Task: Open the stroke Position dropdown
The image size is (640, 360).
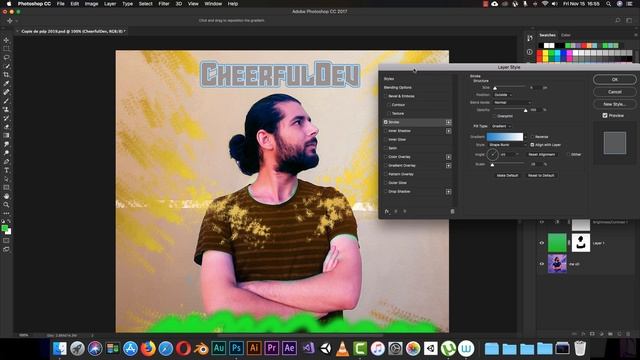Action: coord(502,95)
